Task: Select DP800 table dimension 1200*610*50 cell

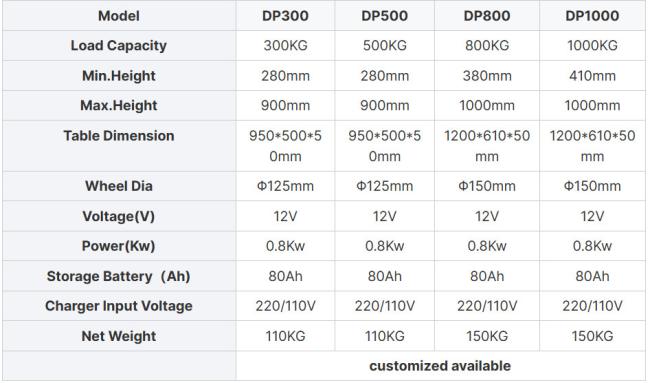Action: coord(487,146)
